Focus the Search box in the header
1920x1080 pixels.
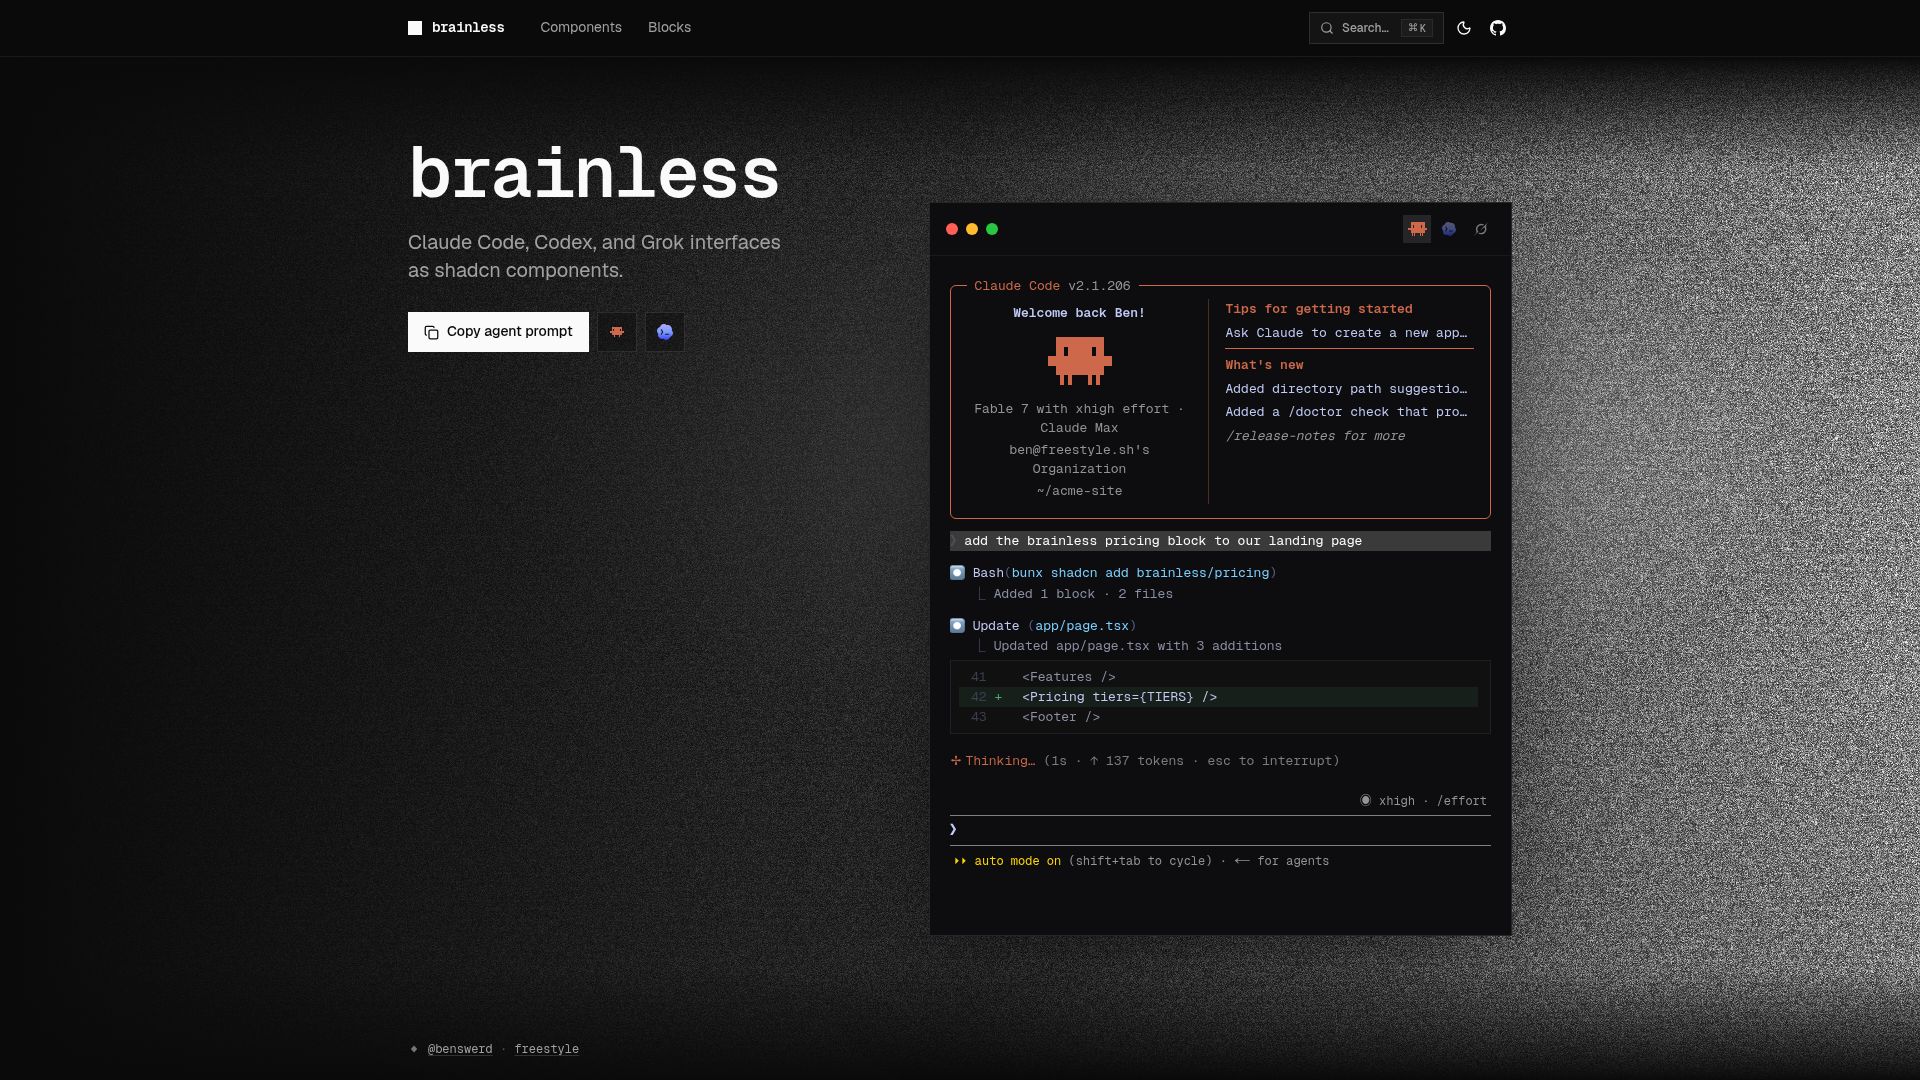[x=1376, y=28]
